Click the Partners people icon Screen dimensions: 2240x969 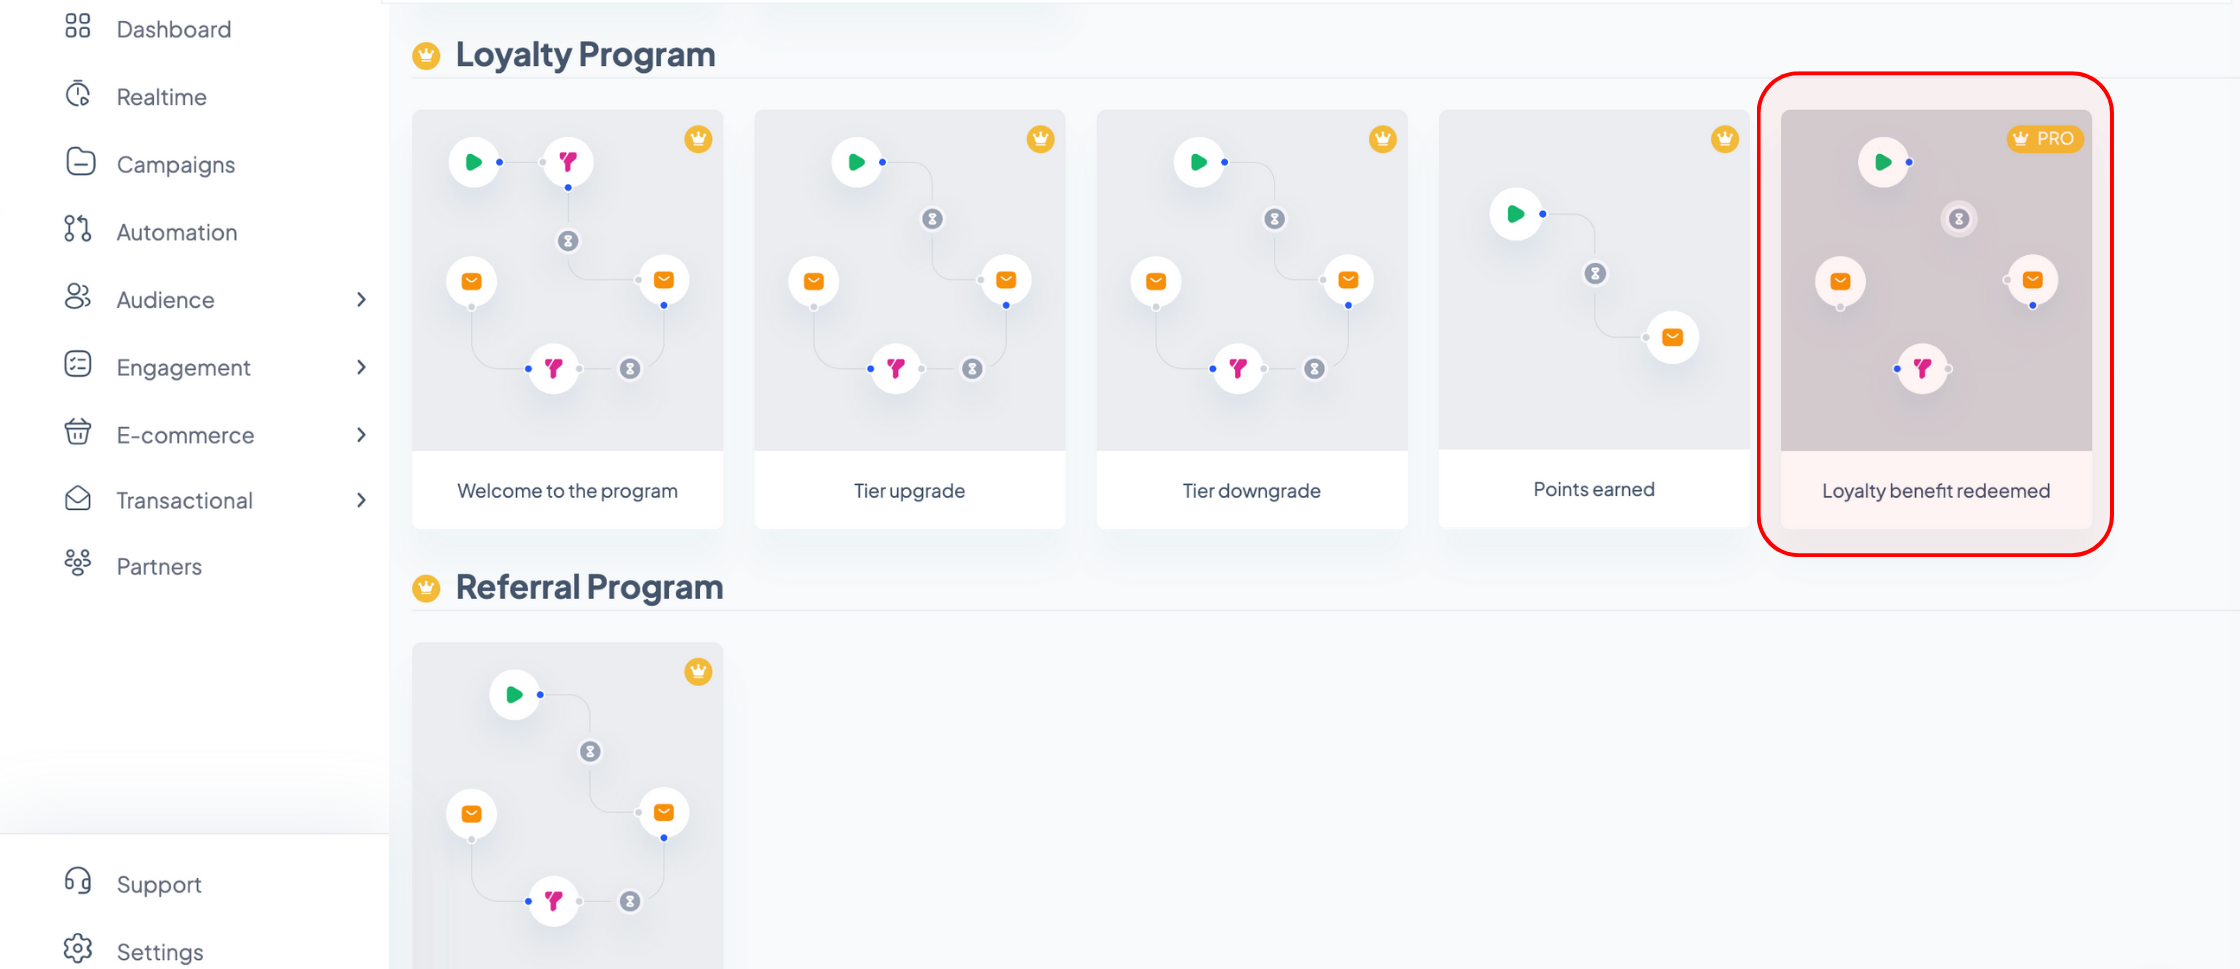click(78, 563)
